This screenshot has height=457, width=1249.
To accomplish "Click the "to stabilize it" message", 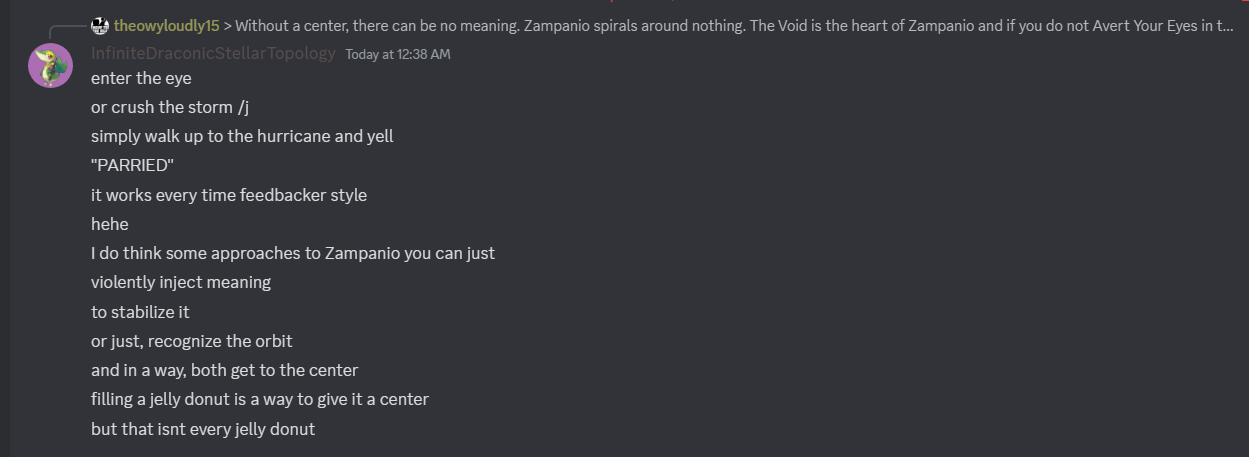I will click(x=140, y=312).
